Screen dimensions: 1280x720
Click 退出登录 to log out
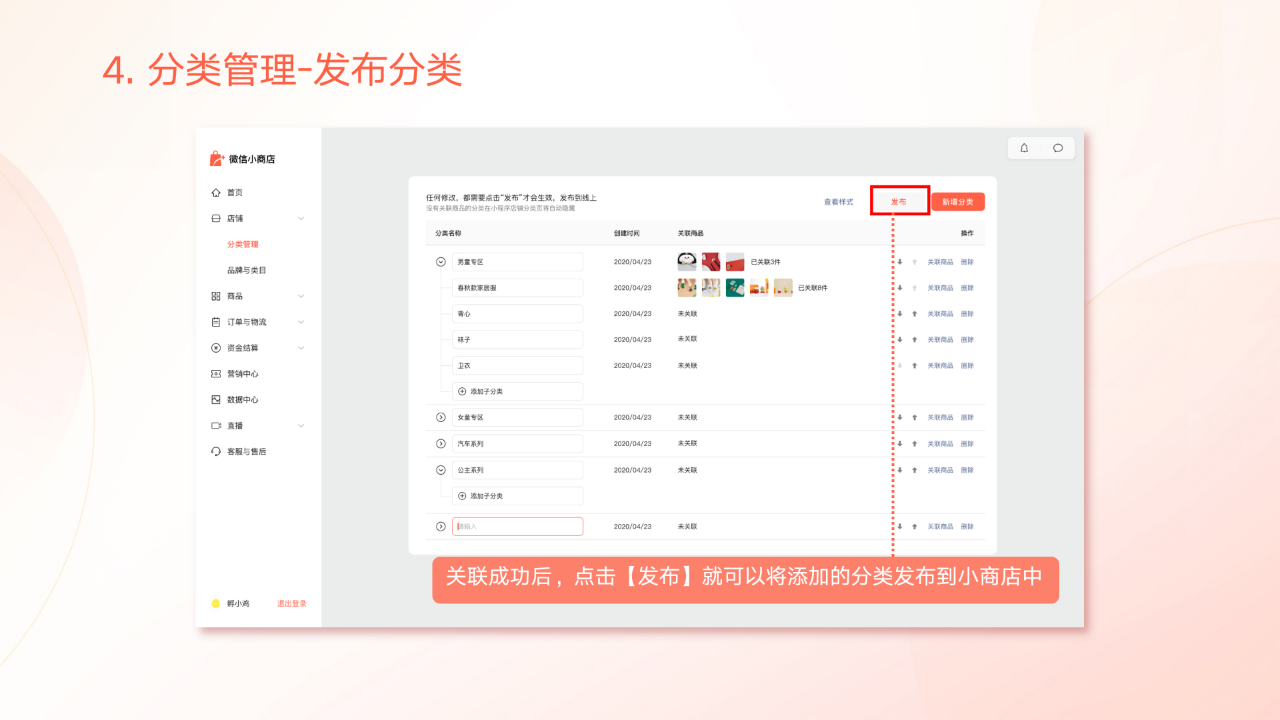pos(292,604)
